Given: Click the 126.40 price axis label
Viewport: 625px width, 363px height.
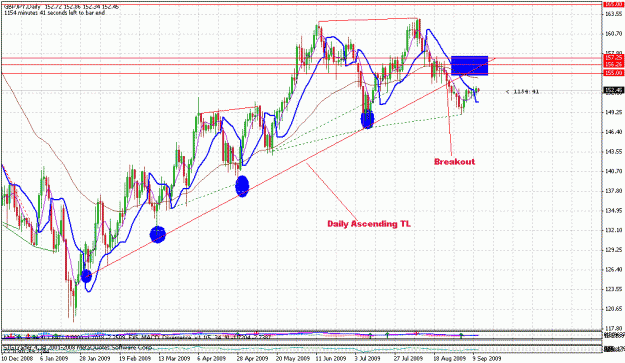Looking at the screenshot, I should coord(613,269).
